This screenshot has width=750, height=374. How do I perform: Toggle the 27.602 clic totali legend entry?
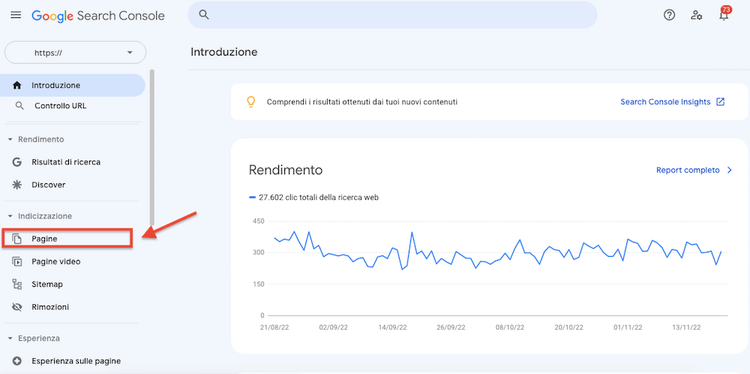tap(314, 197)
